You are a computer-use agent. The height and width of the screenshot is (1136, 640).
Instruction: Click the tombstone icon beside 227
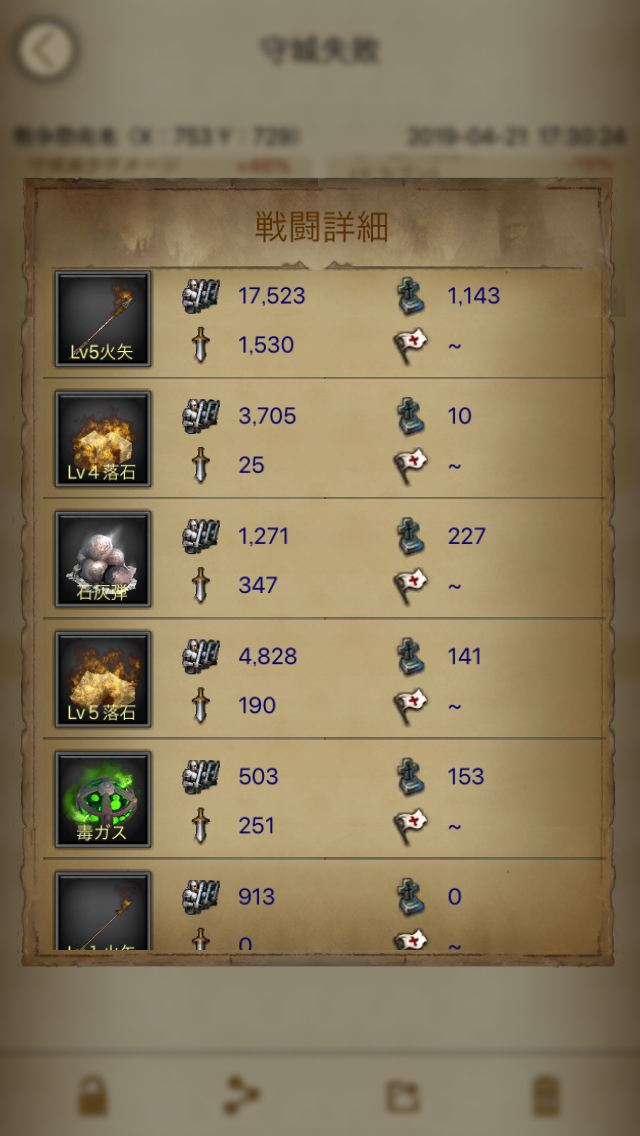click(x=410, y=537)
